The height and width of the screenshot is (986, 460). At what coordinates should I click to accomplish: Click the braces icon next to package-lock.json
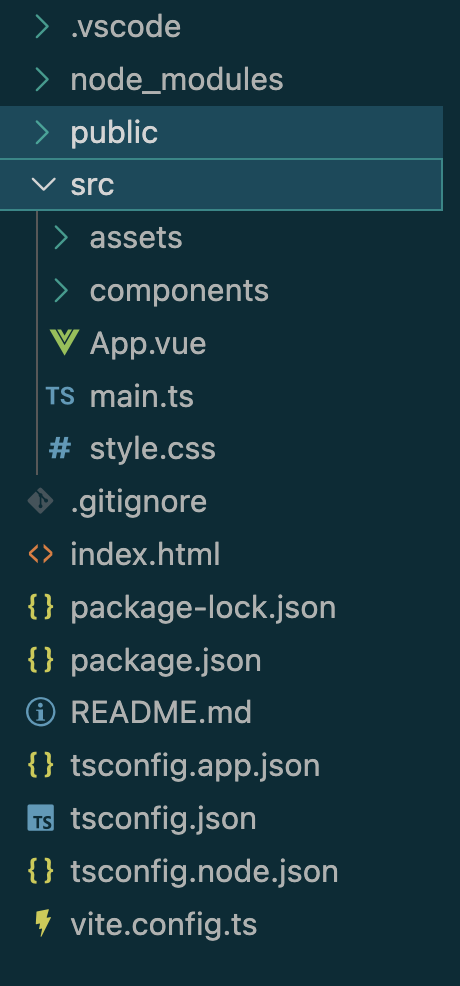click(41, 607)
